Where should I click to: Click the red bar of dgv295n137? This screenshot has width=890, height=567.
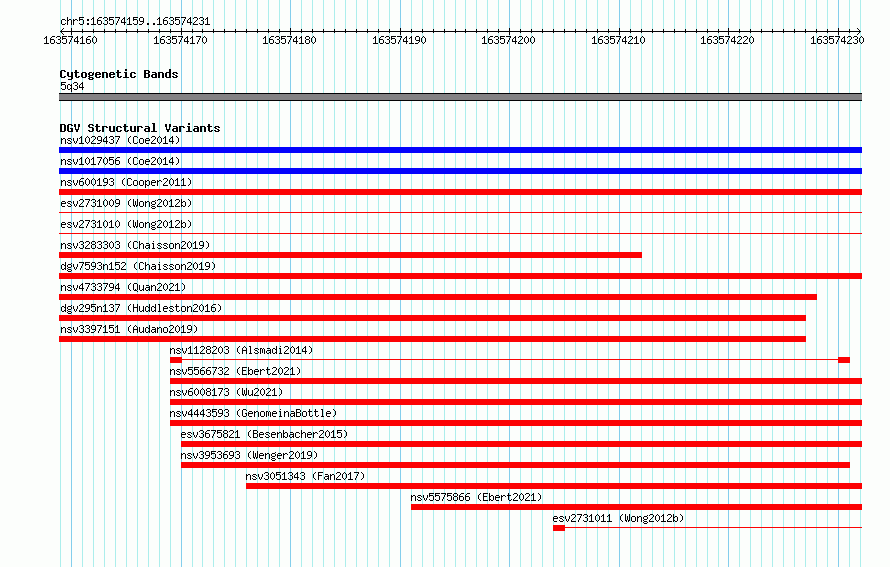coord(433,318)
